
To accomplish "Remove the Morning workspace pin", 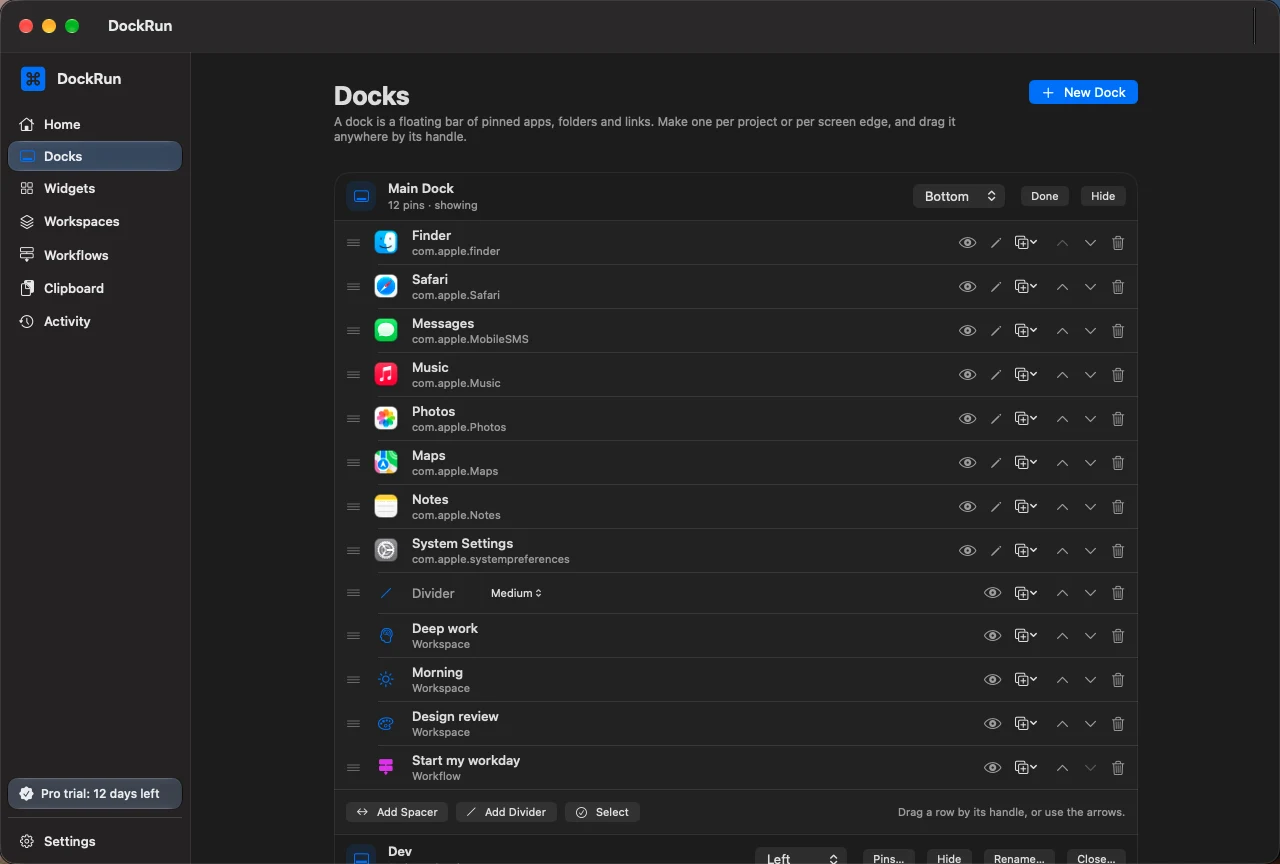I will click(1118, 680).
